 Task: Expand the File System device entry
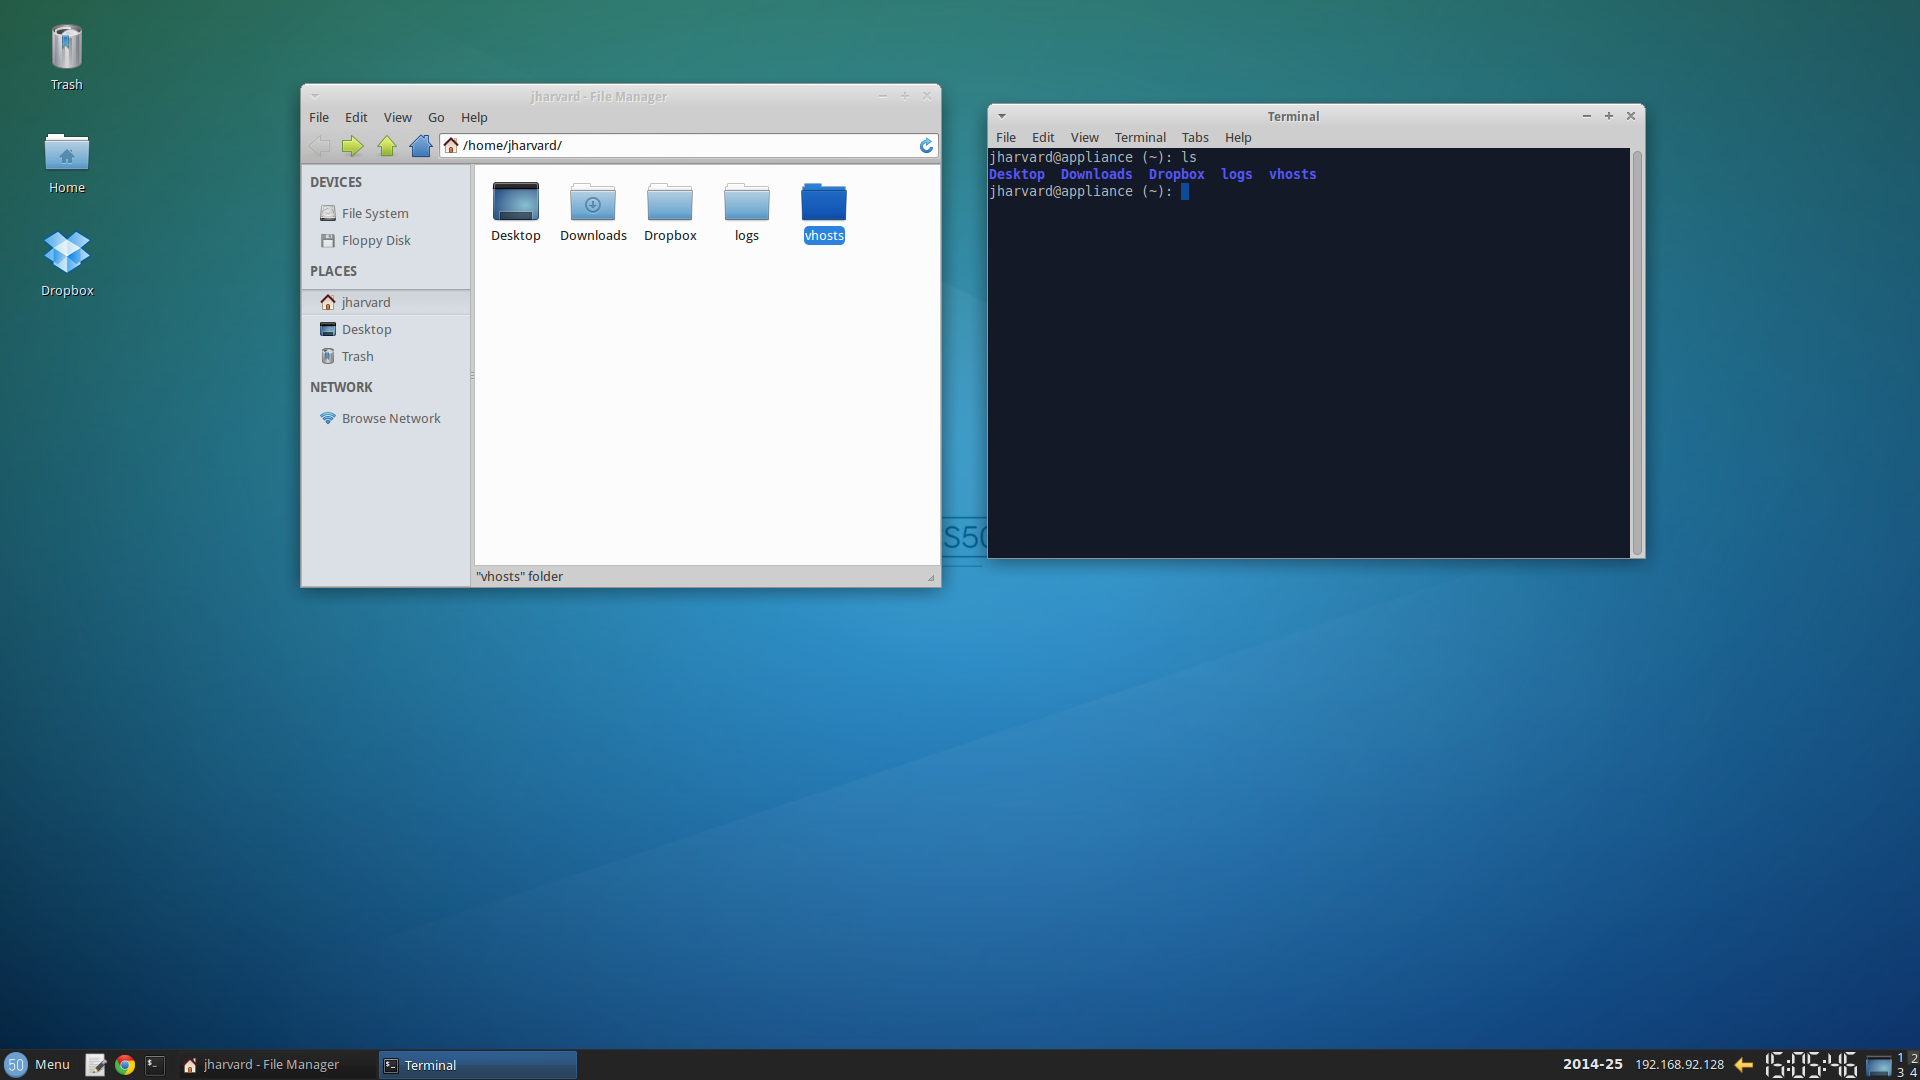(x=373, y=212)
